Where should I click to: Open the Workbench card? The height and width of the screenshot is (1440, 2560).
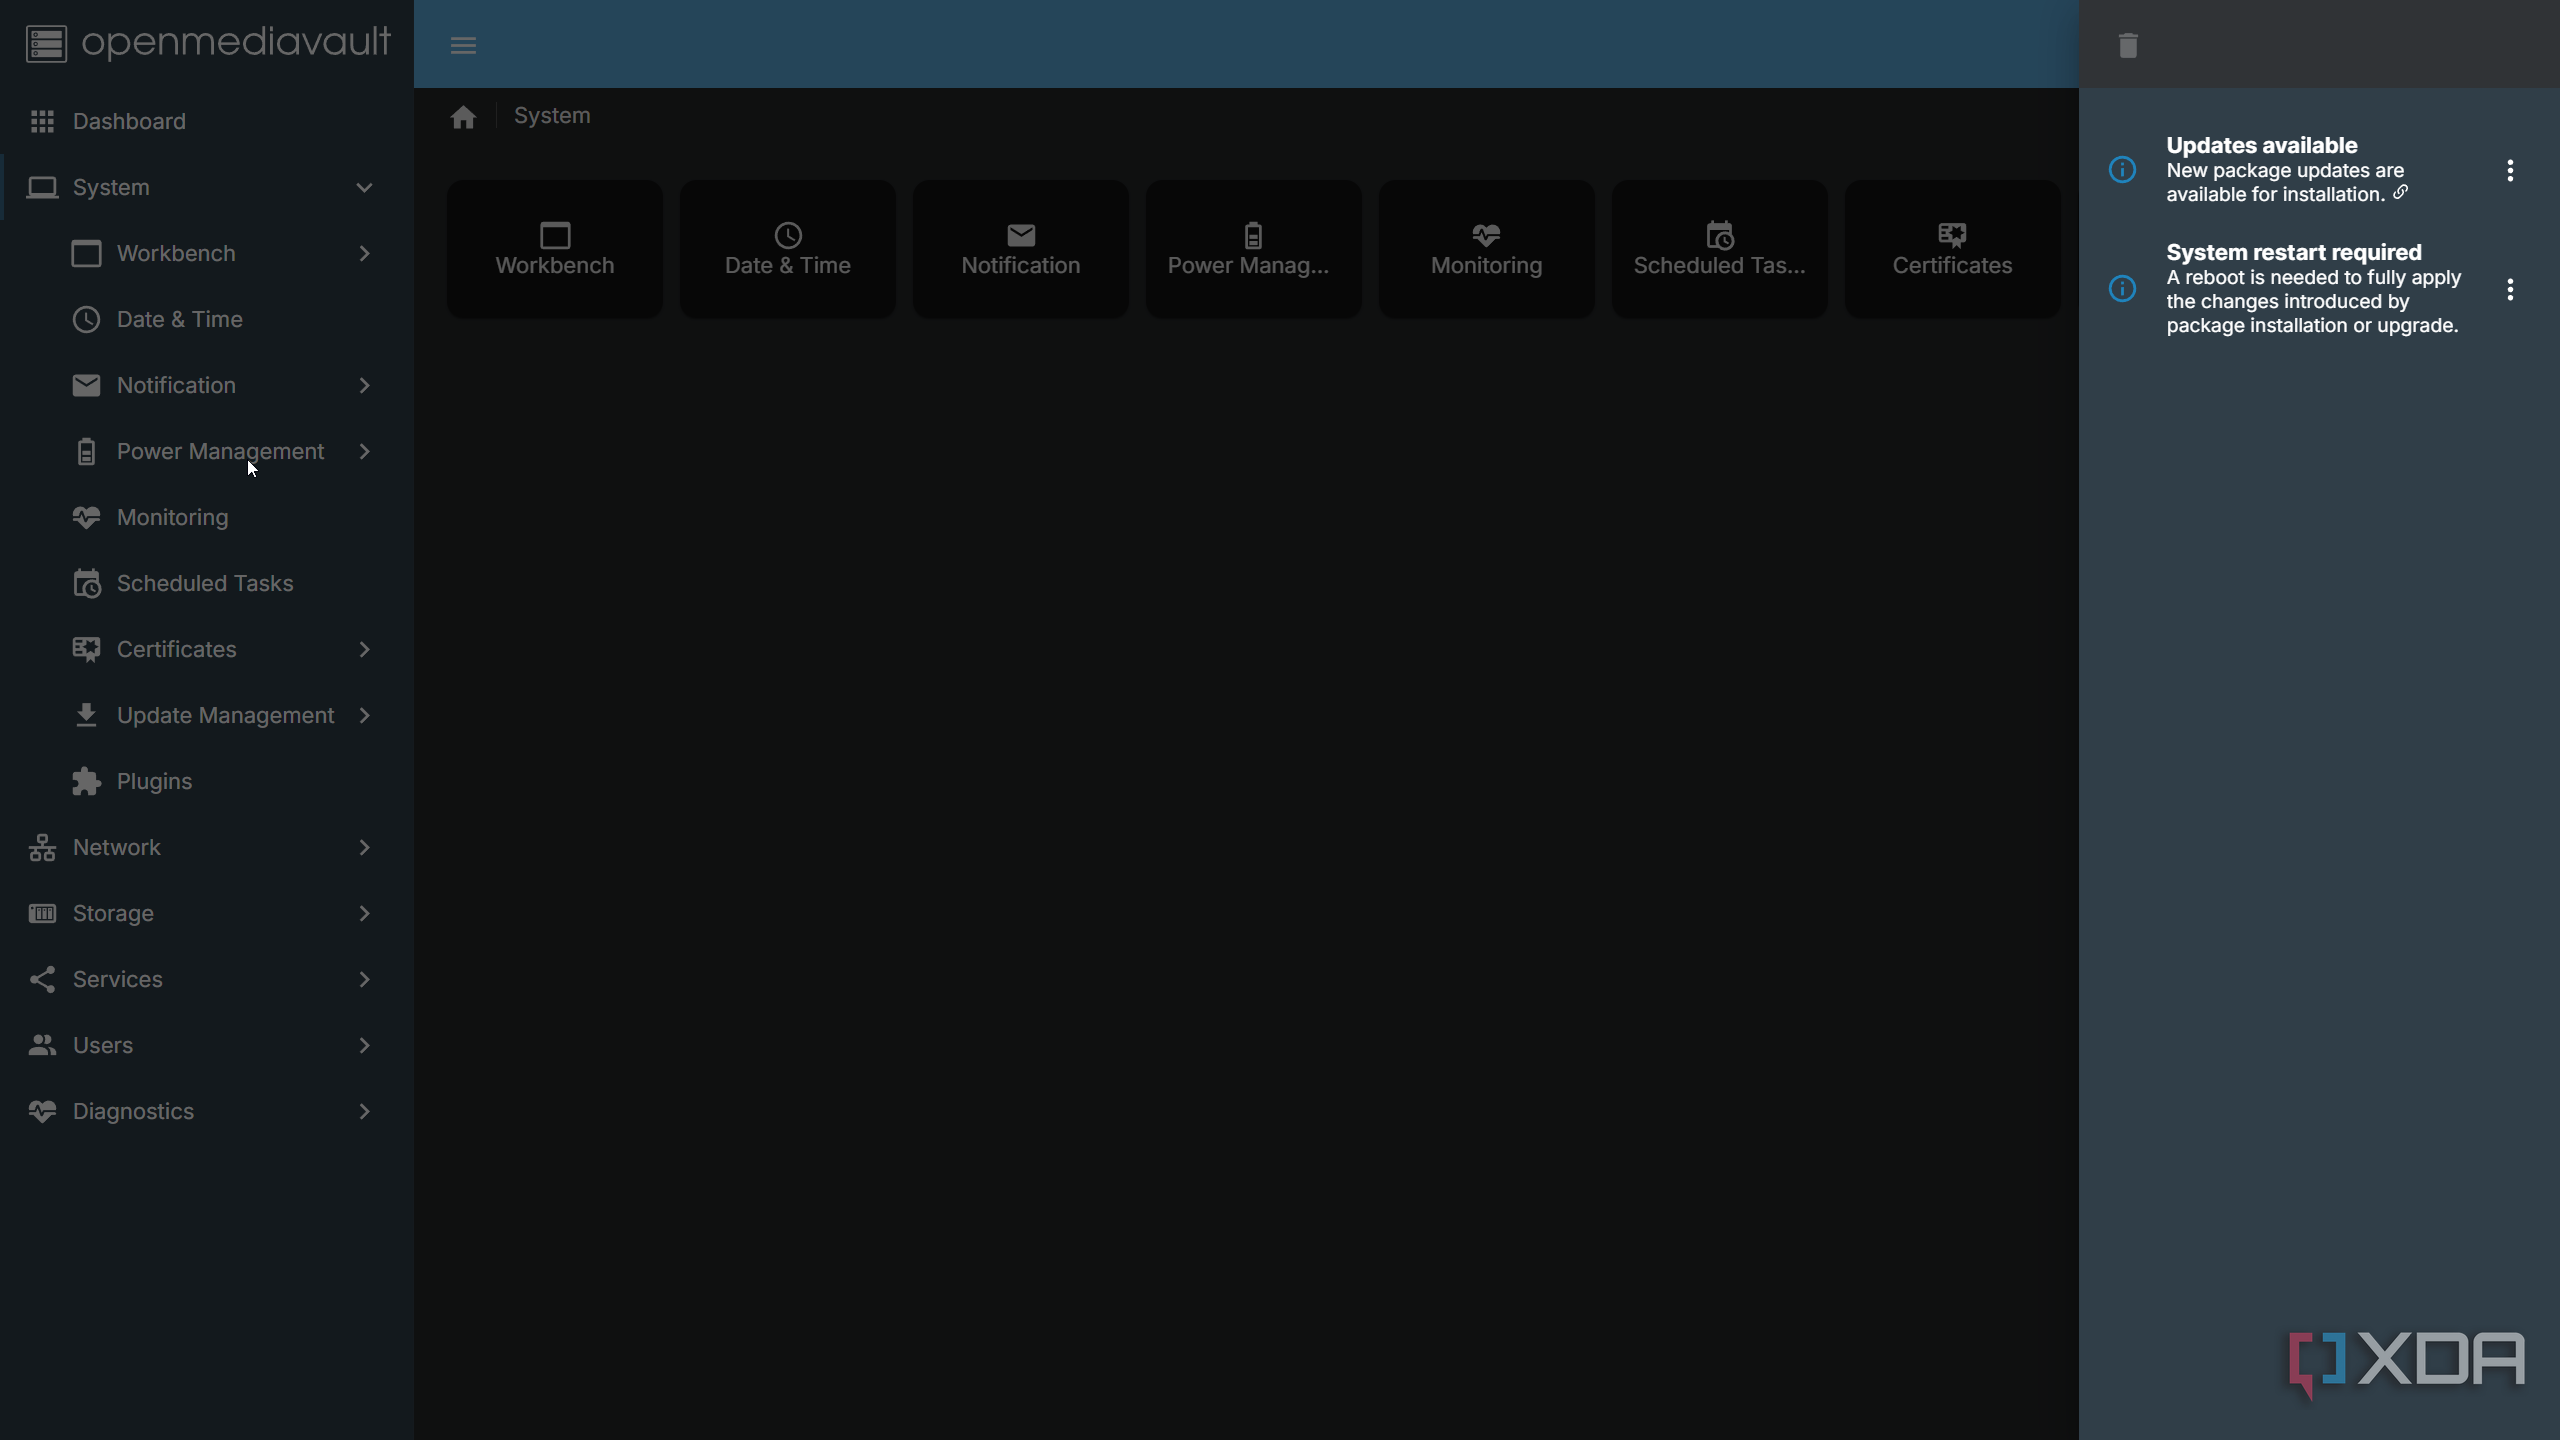[555, 249]
